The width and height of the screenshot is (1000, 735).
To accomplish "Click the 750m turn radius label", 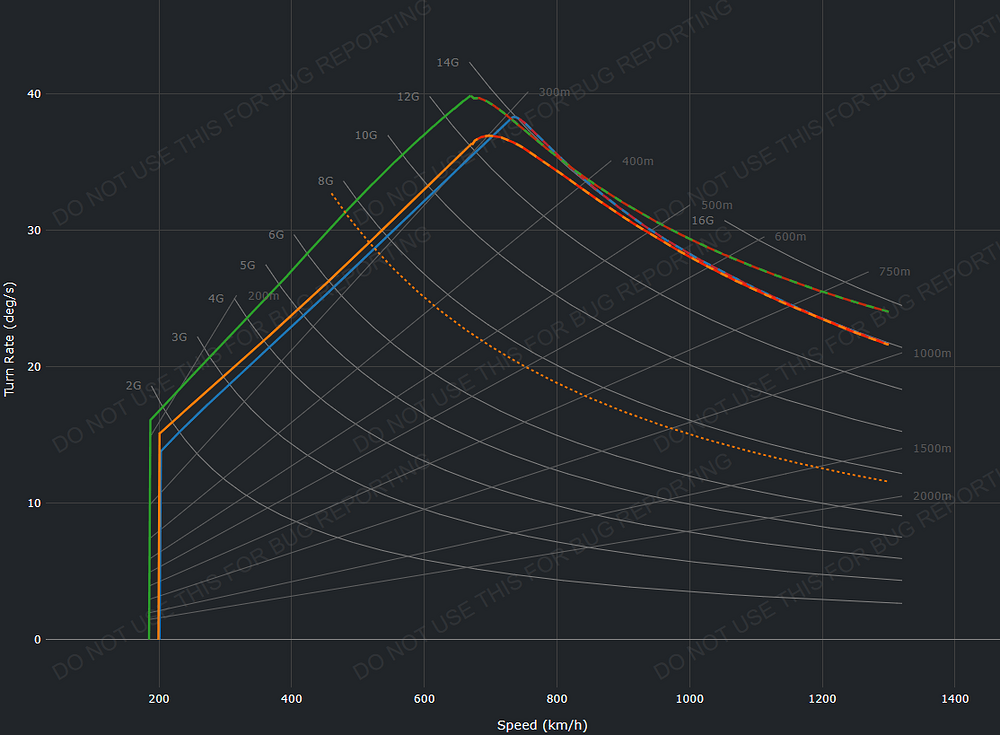I will tap(894, 272).
